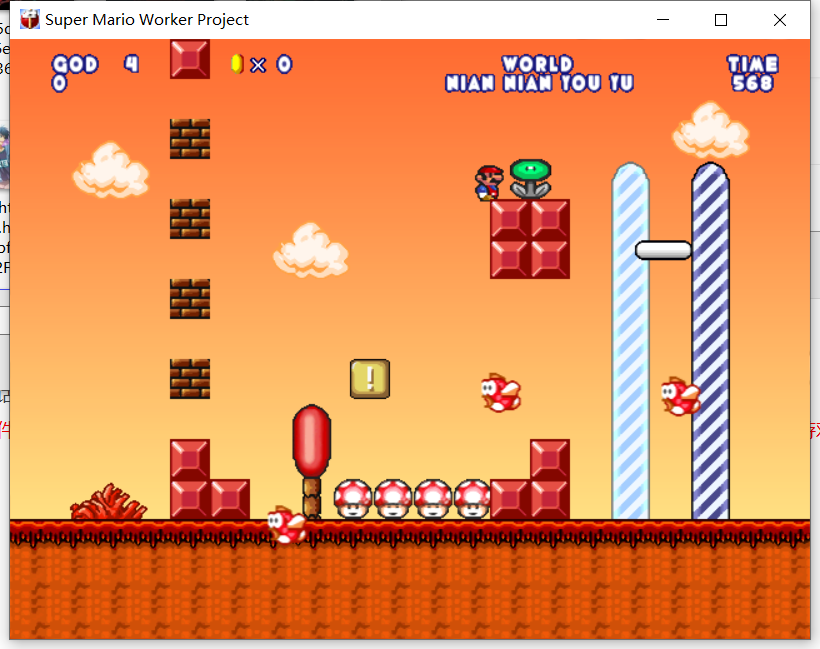Click the yellow exclamation mark block
Screen dimensions: 820x649
(x=370, y=379)
